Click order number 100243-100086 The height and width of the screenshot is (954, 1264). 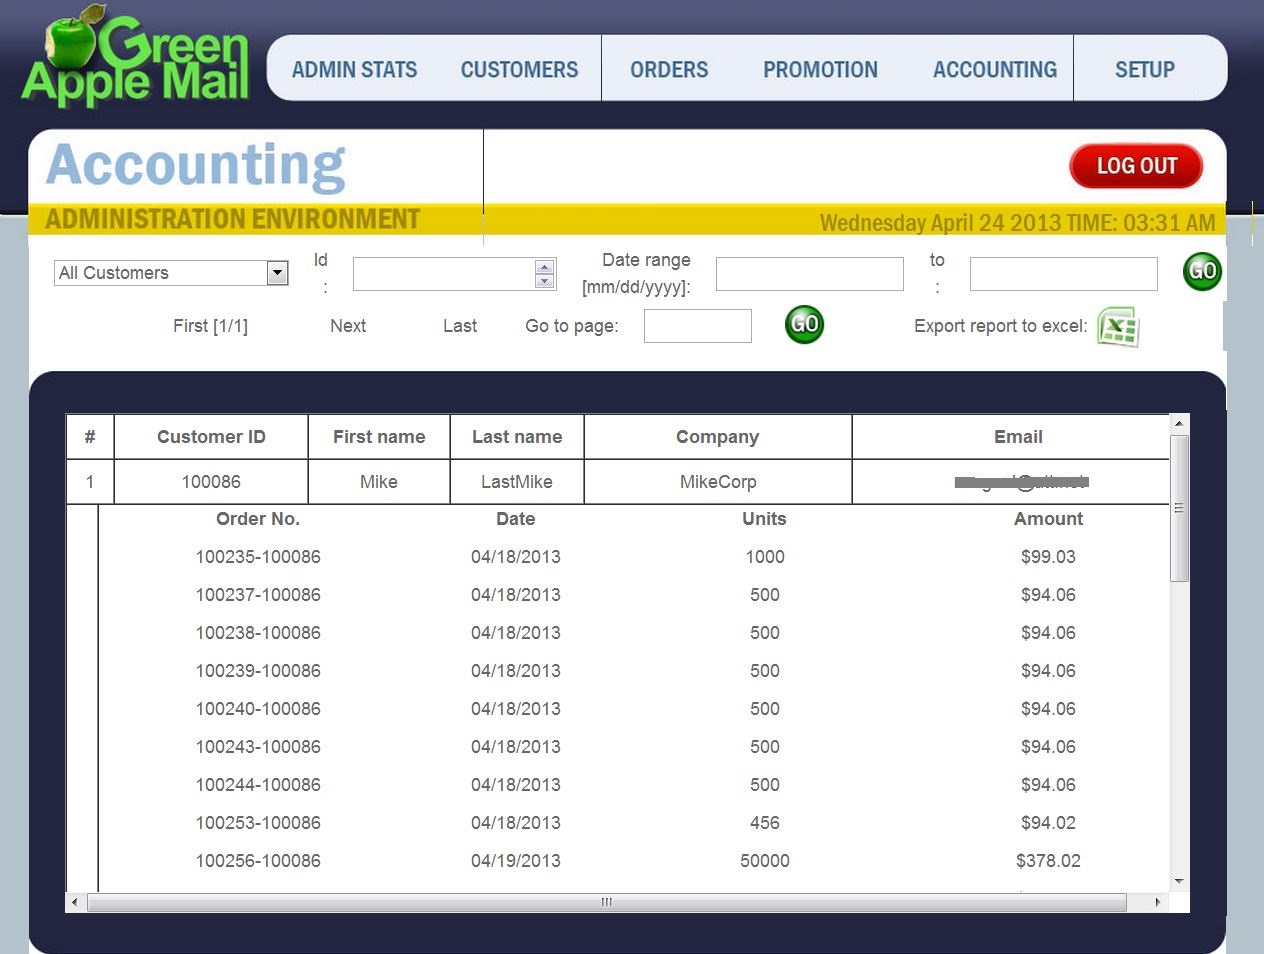[x=258, y=747]
